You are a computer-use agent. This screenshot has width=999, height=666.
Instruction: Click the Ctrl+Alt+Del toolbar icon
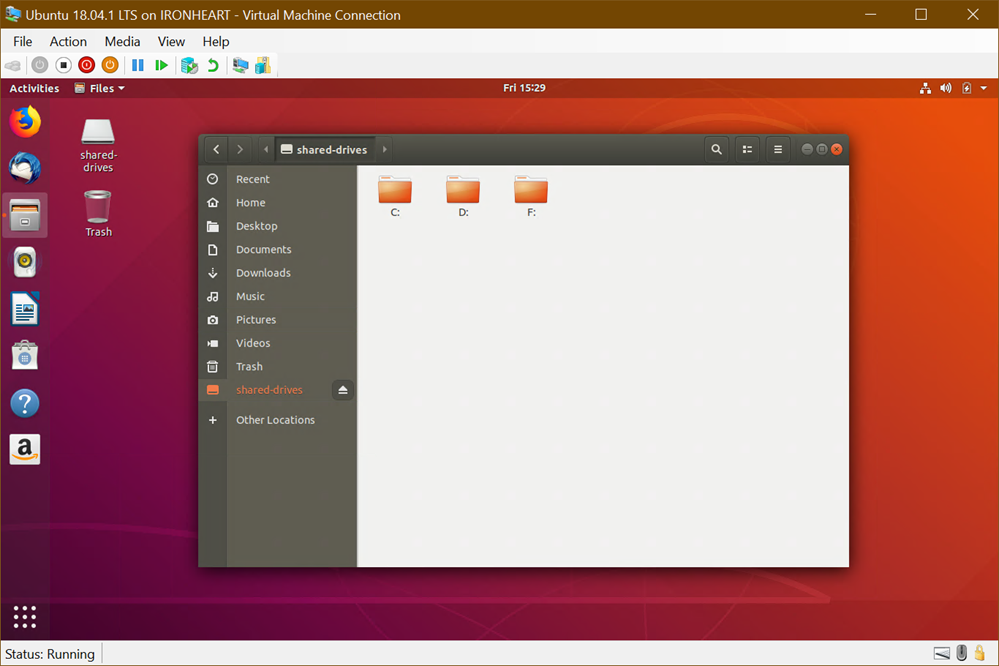[x=13, y=65]
